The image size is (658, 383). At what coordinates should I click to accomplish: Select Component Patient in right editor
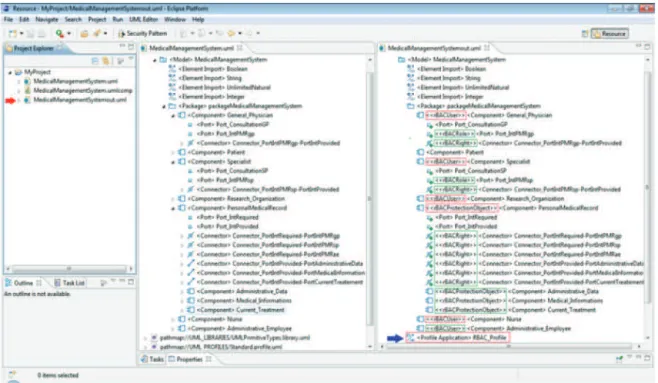click(x=454, y=152)
